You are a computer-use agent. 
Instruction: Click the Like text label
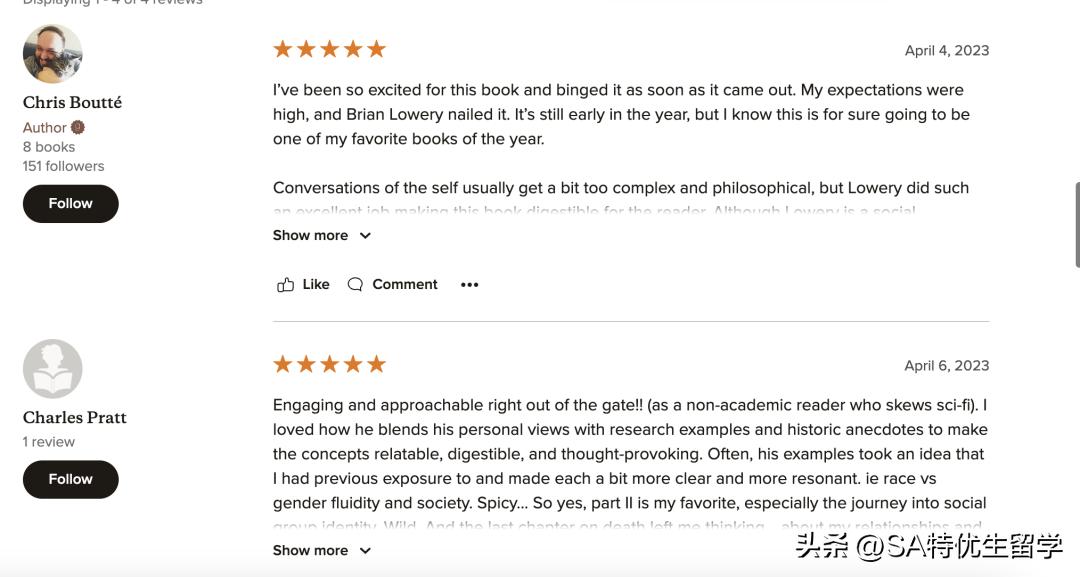point(316,285)
